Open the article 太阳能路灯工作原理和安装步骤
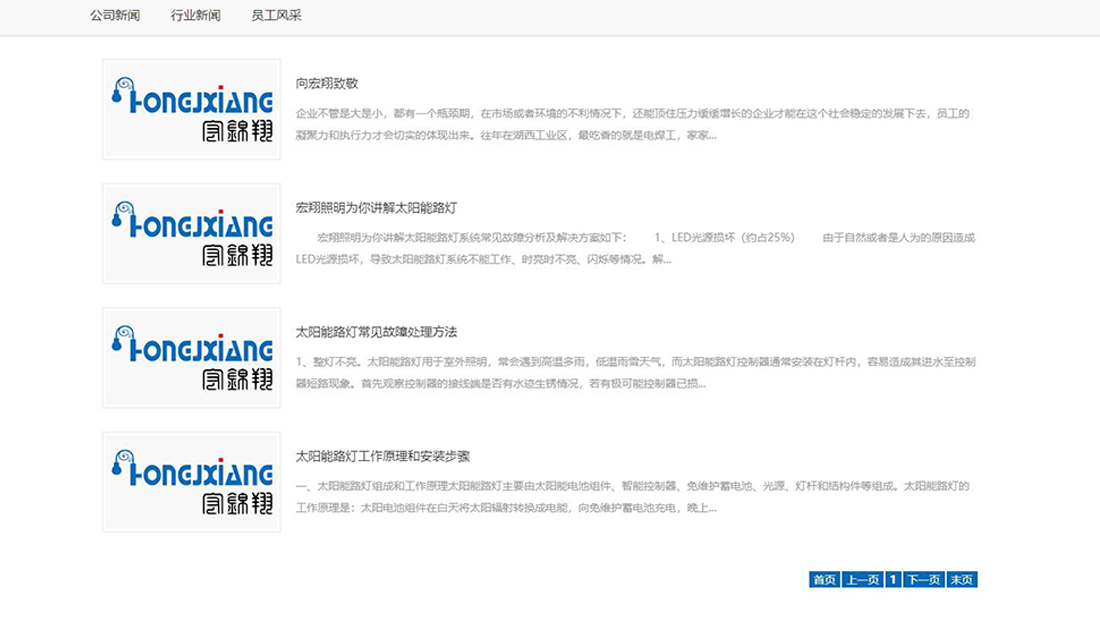The image size is (1100, 618). point(383,456)
